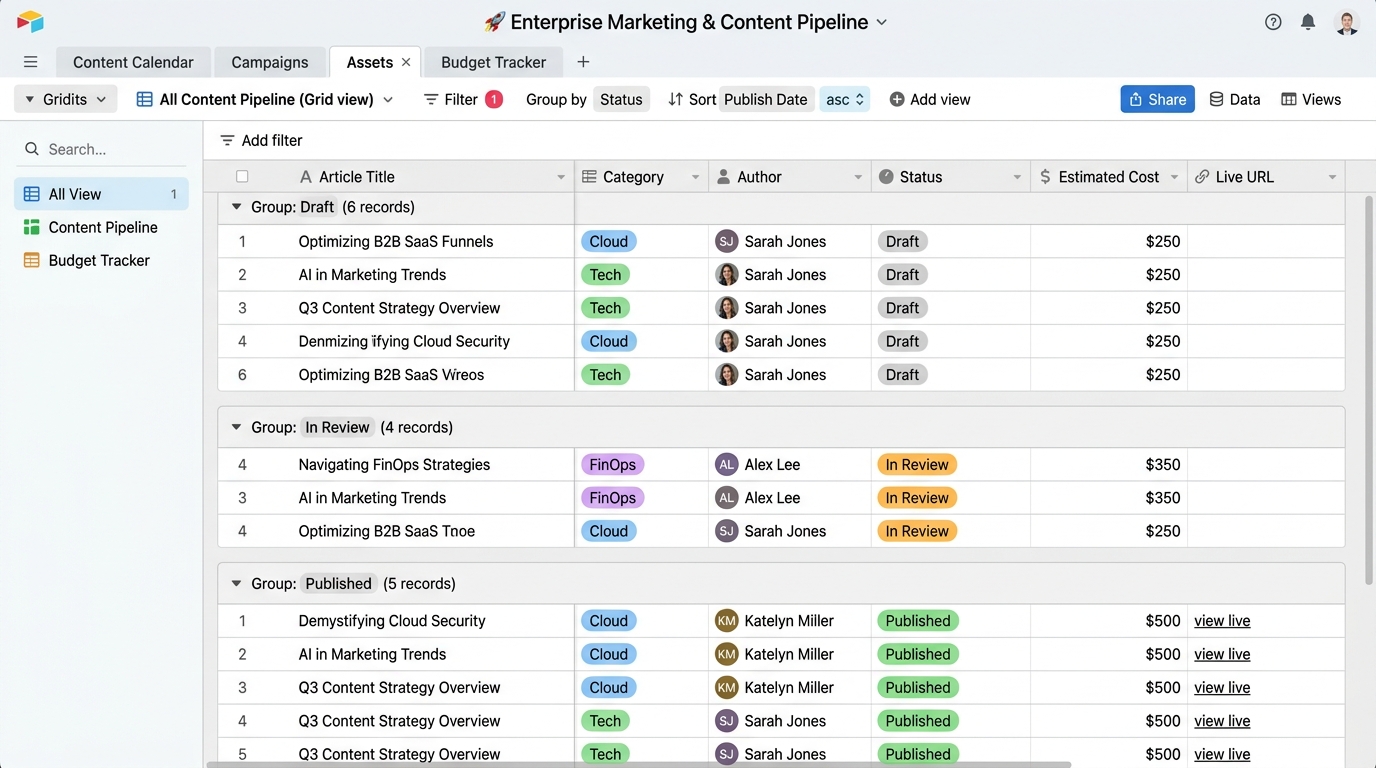Add a new table with plus icon

point(583,62)
